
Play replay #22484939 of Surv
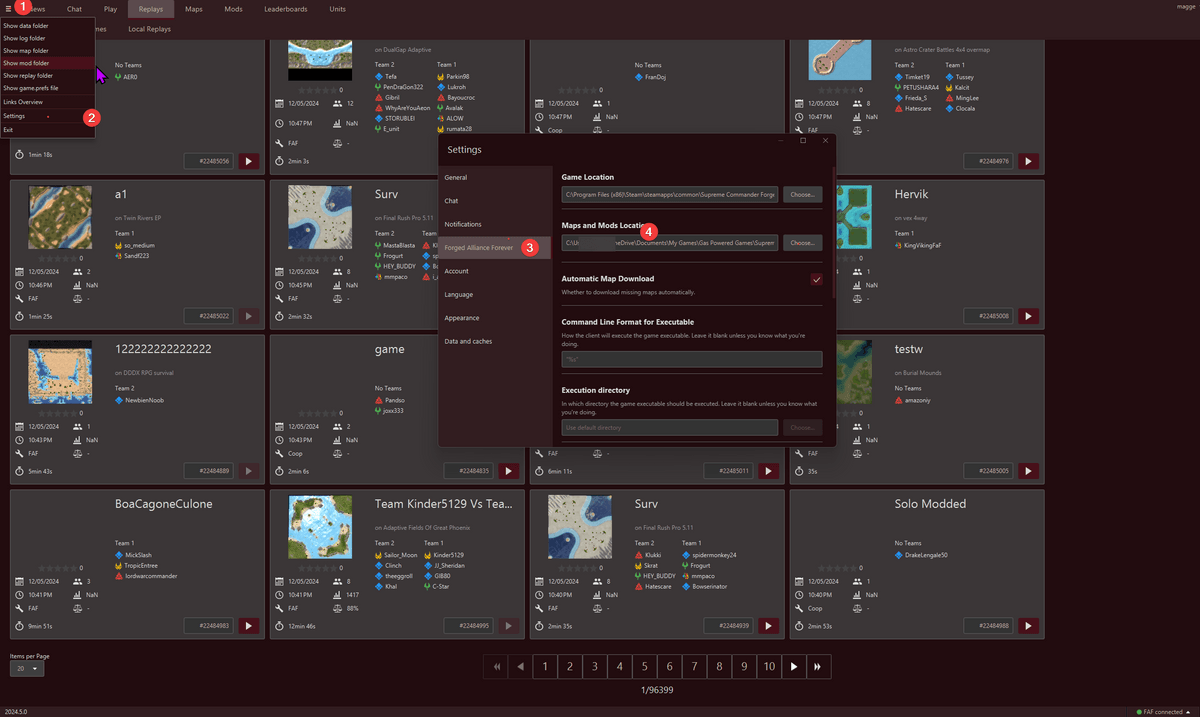tap(768, 626)
